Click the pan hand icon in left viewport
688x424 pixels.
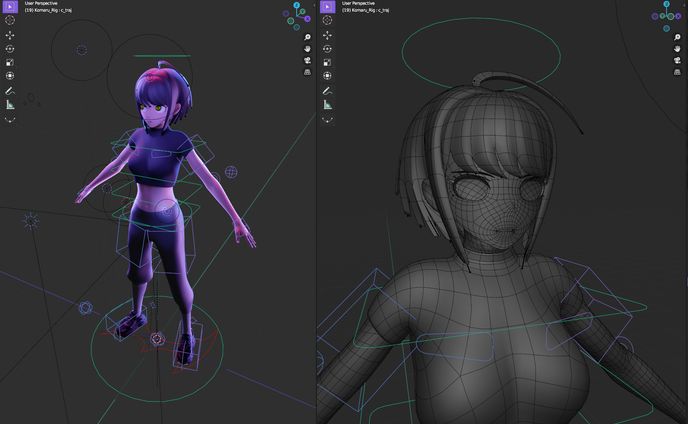pos(307,48)
